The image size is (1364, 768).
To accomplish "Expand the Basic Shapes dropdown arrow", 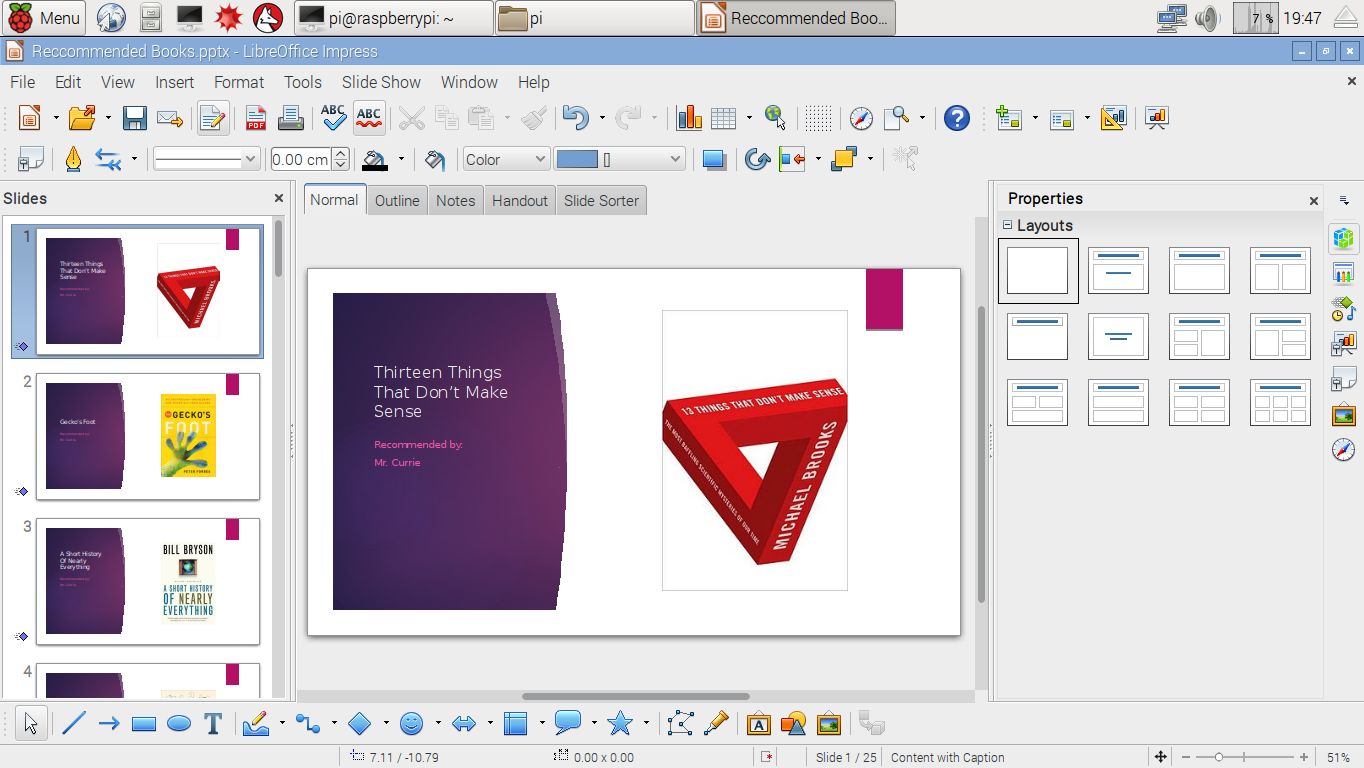I will (386, 724).
